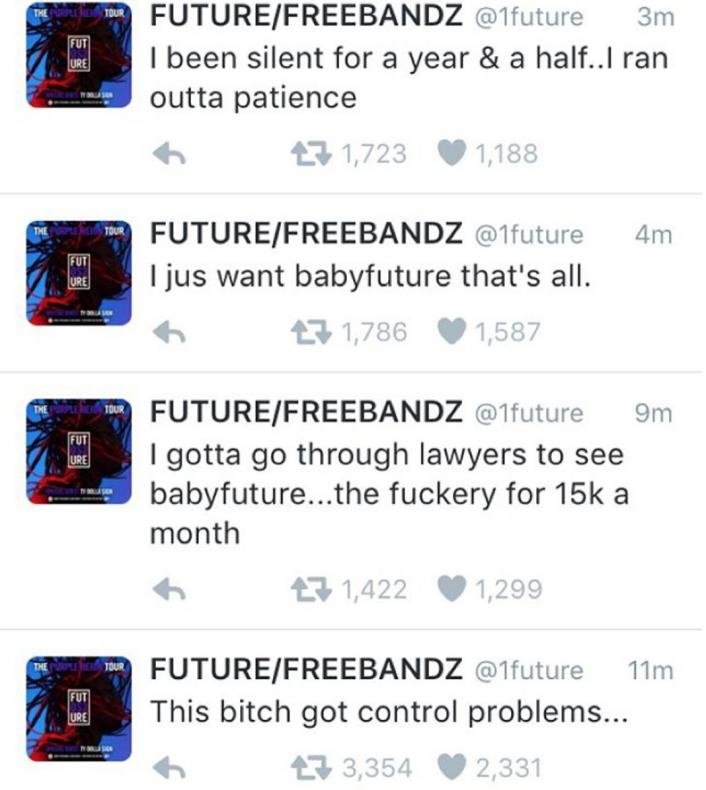Like the tweet with 1,587 likes
This screenshot has height=790, width=706.
453,333
